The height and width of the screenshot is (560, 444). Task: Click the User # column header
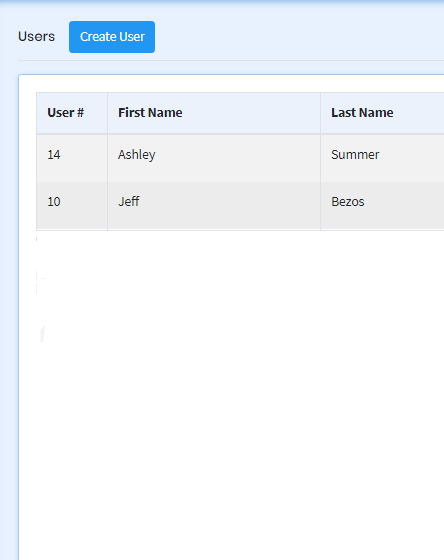tap(72, 113)
